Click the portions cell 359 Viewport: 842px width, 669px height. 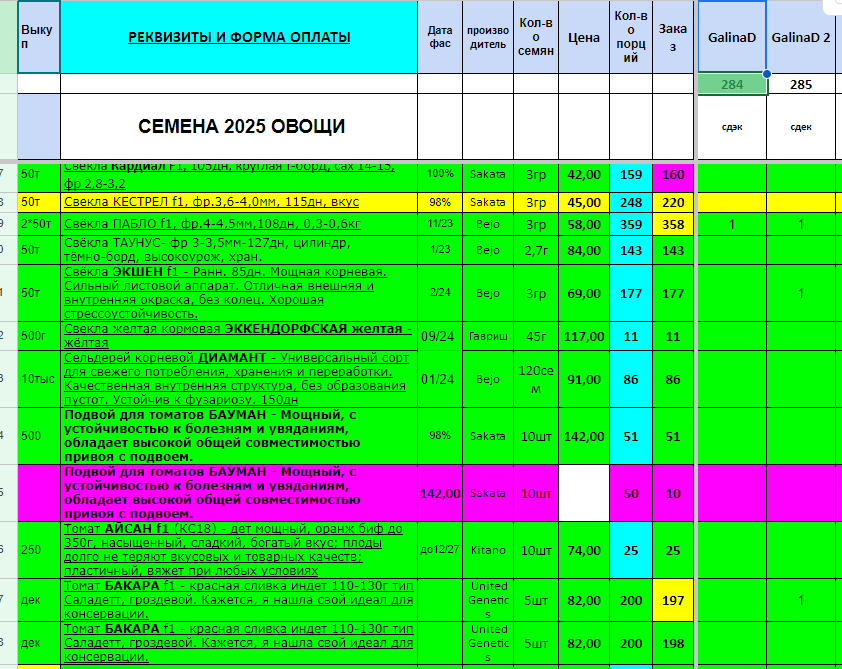631,224
